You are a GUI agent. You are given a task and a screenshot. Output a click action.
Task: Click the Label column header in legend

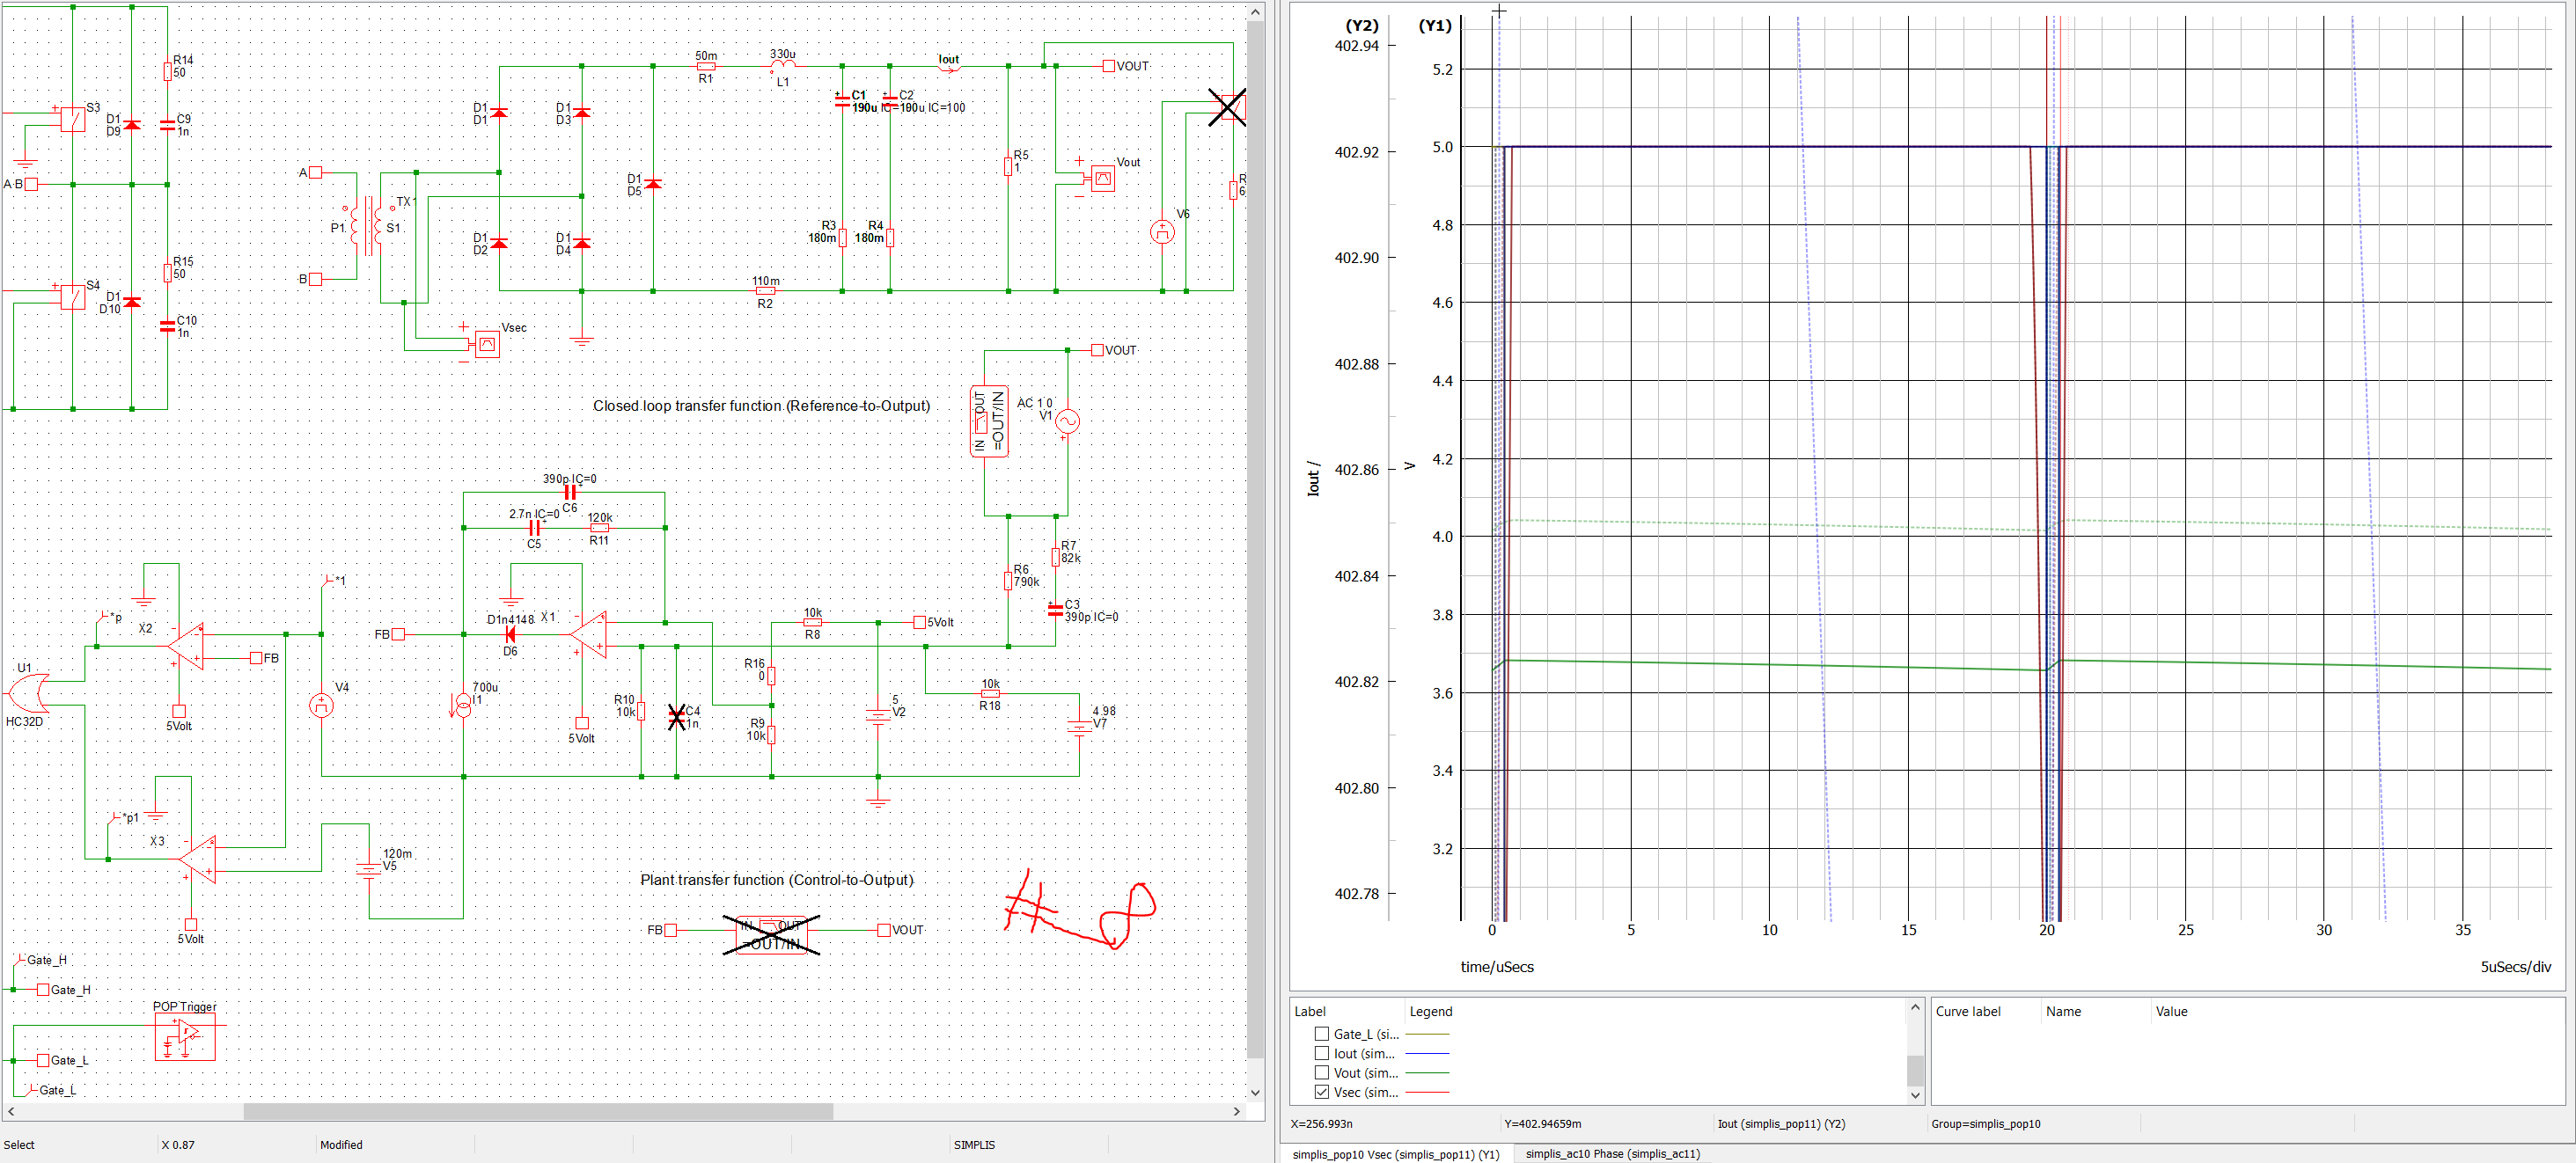pos(1310,1011)
